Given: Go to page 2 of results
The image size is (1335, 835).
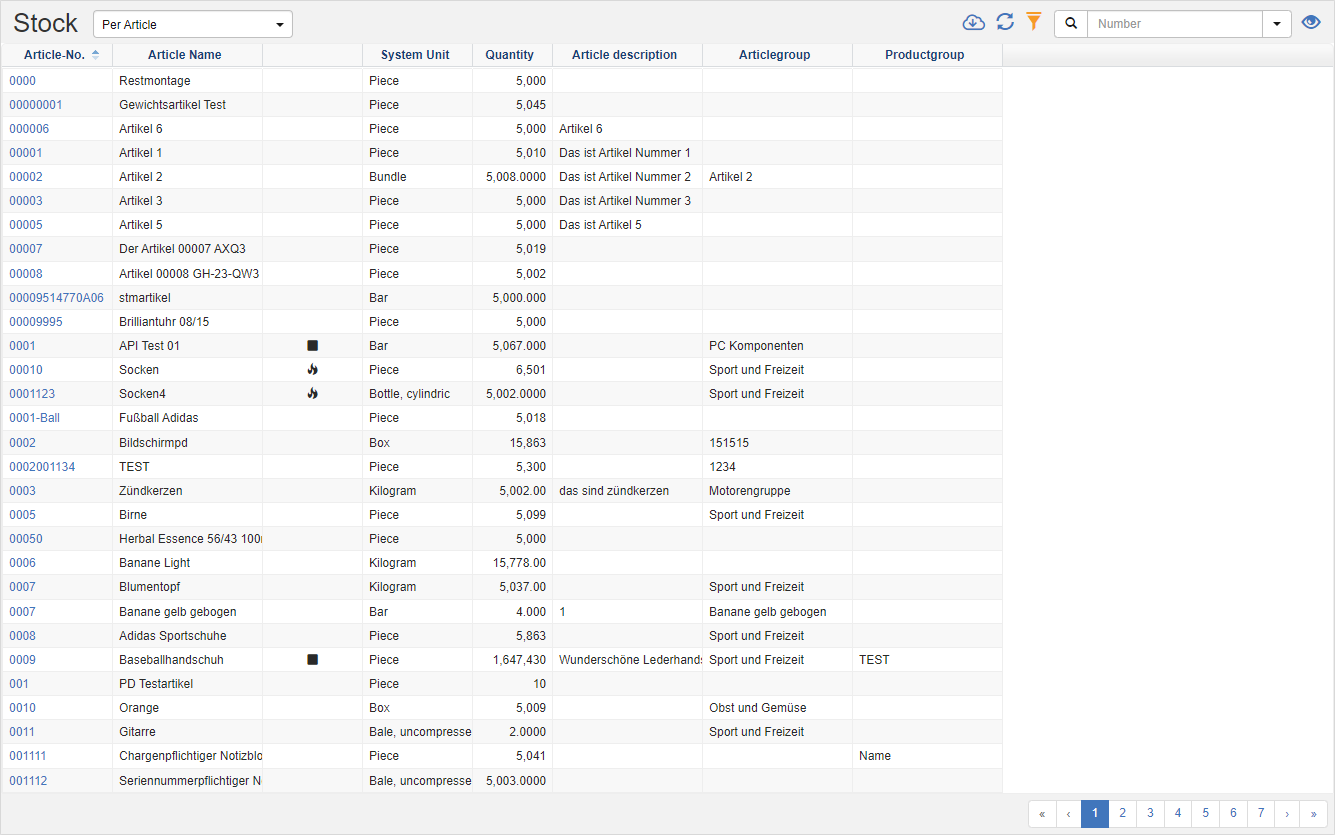Looking at the screenshot, I should pyautogui.click(x=1122, y=814).
